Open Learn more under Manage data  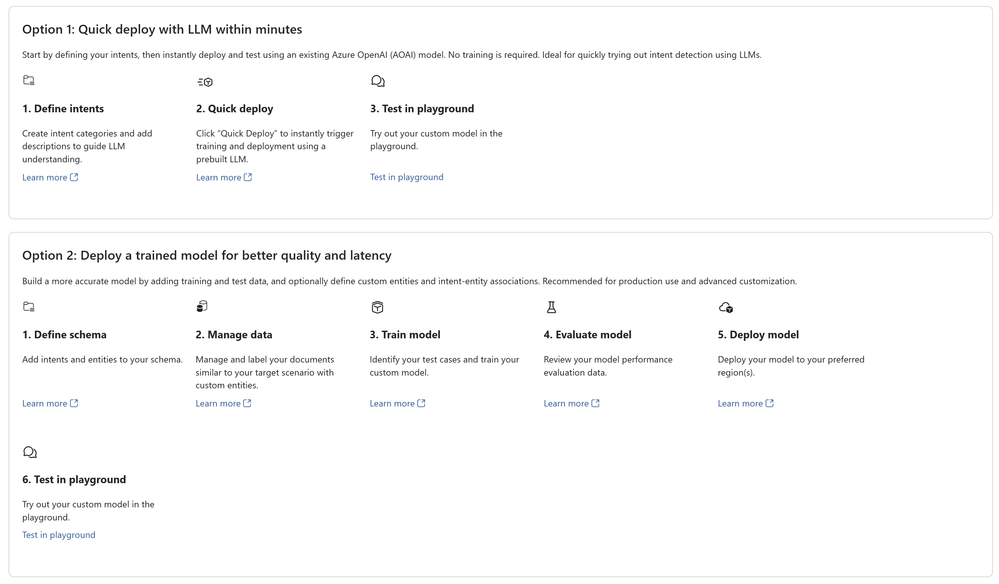click(224, 404)
